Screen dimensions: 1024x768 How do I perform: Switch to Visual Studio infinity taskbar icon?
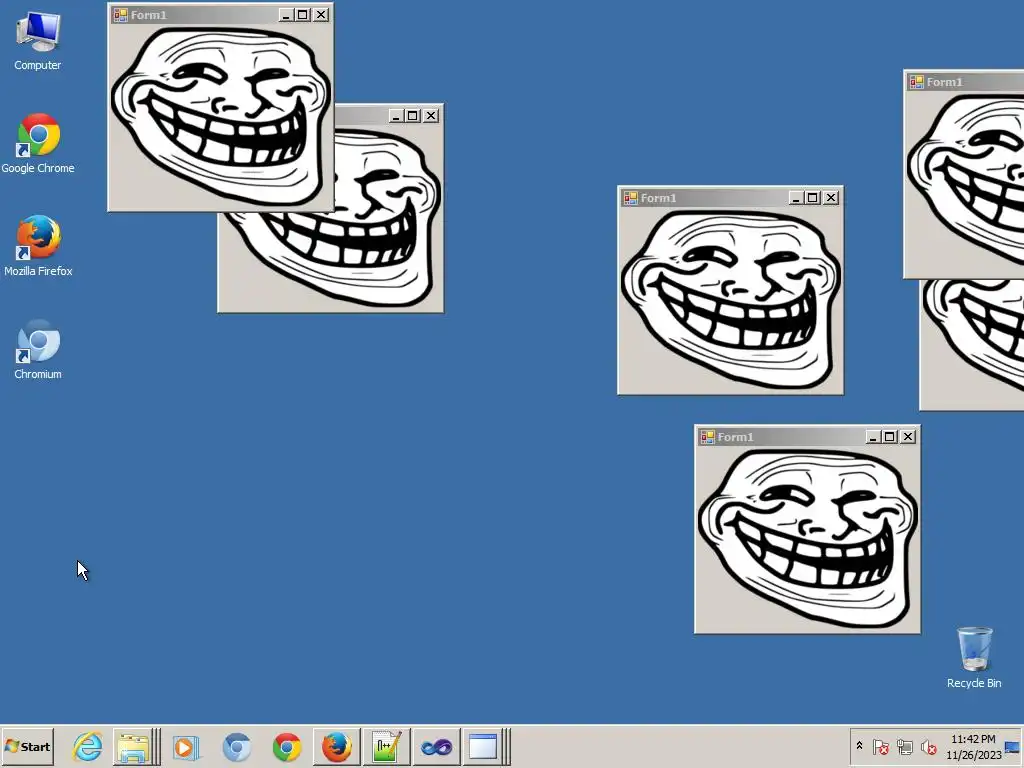(x=436, y=746)
